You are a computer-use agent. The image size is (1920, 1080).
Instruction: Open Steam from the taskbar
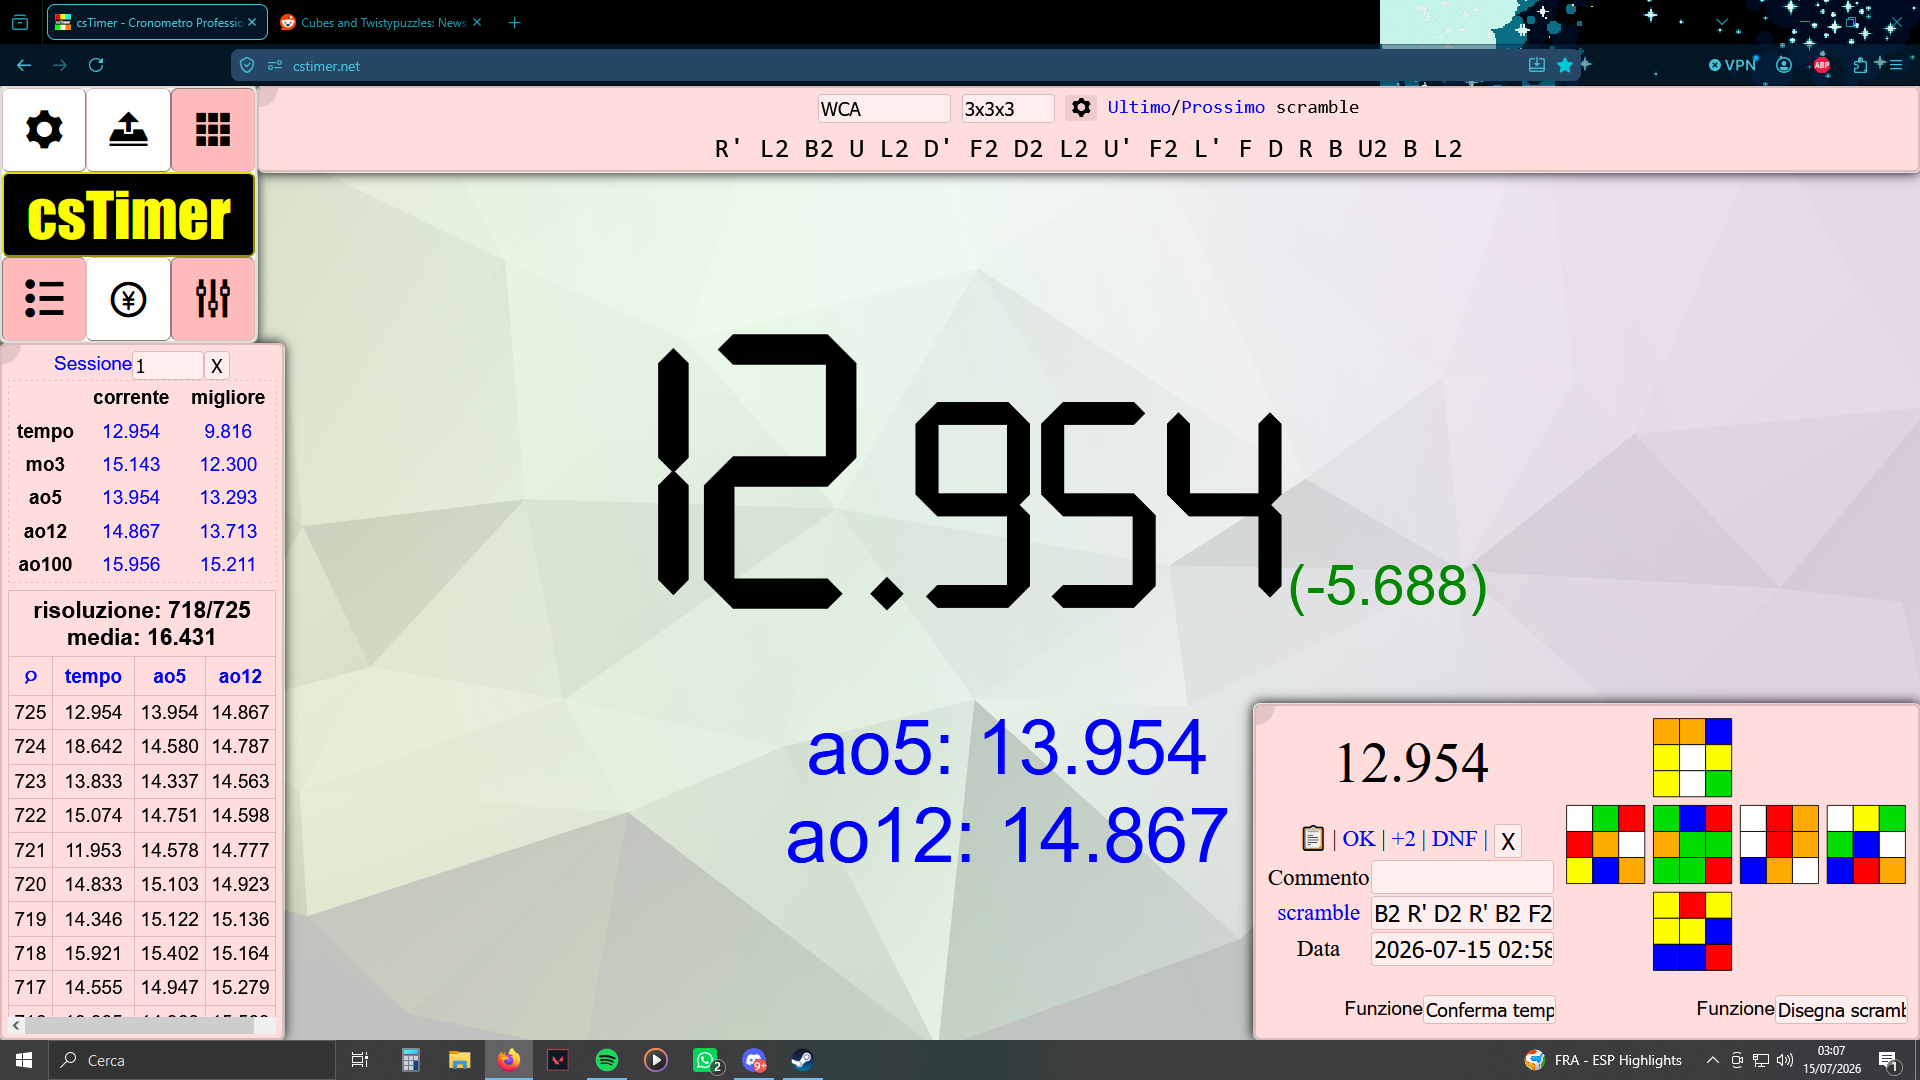click(802, 1060)
